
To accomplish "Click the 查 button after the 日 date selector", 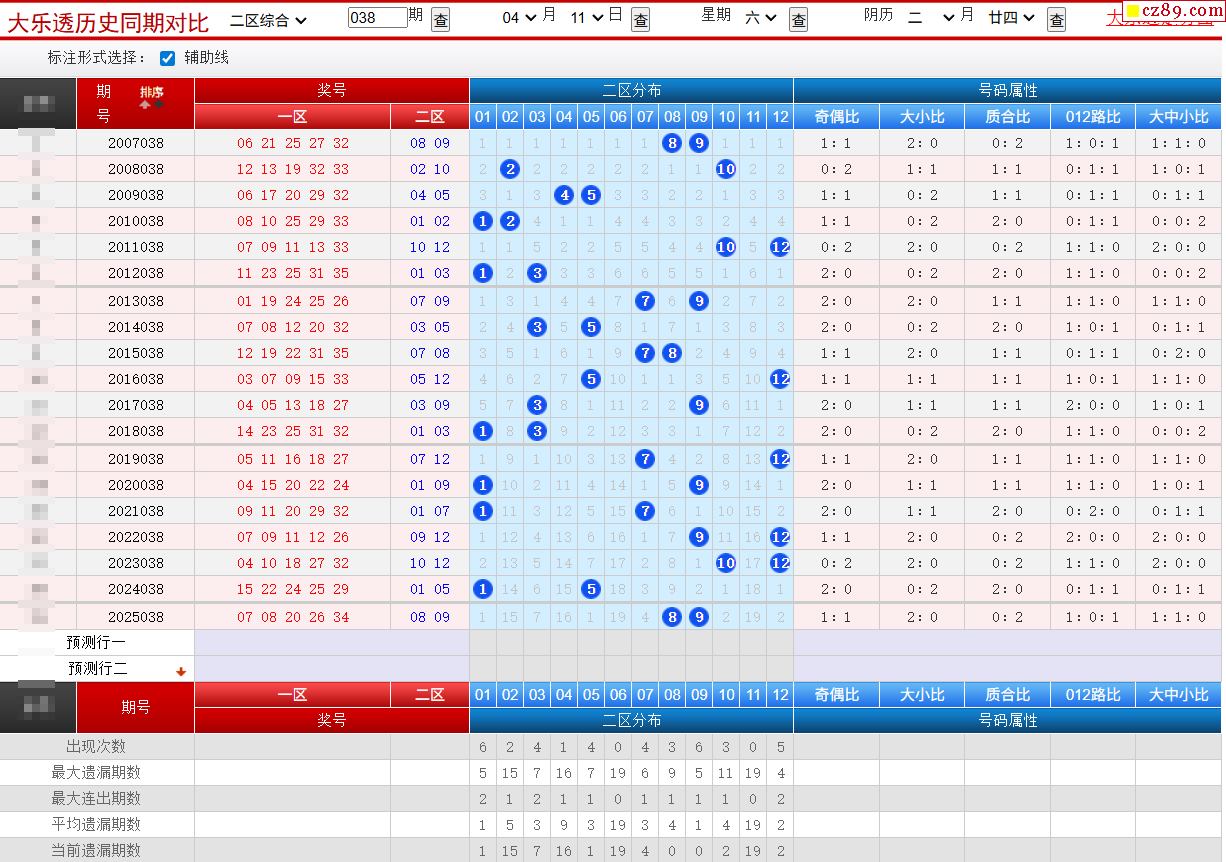I will pyautogui.click(x=641, y=19).
